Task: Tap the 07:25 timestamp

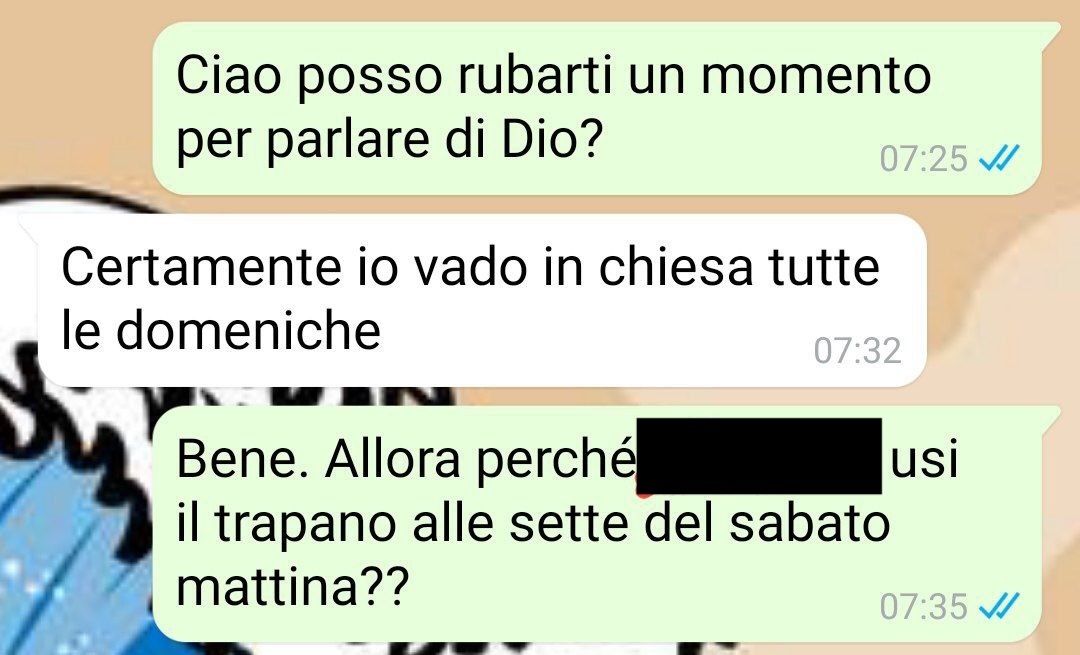Action: [x=923, y=159]
